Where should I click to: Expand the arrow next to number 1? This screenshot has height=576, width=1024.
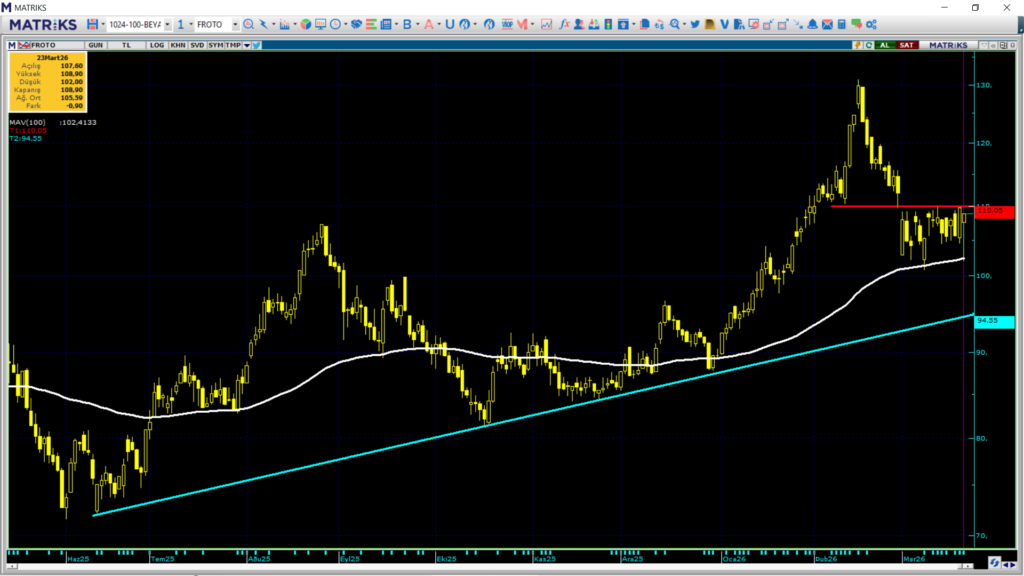[x=191, y=24]
